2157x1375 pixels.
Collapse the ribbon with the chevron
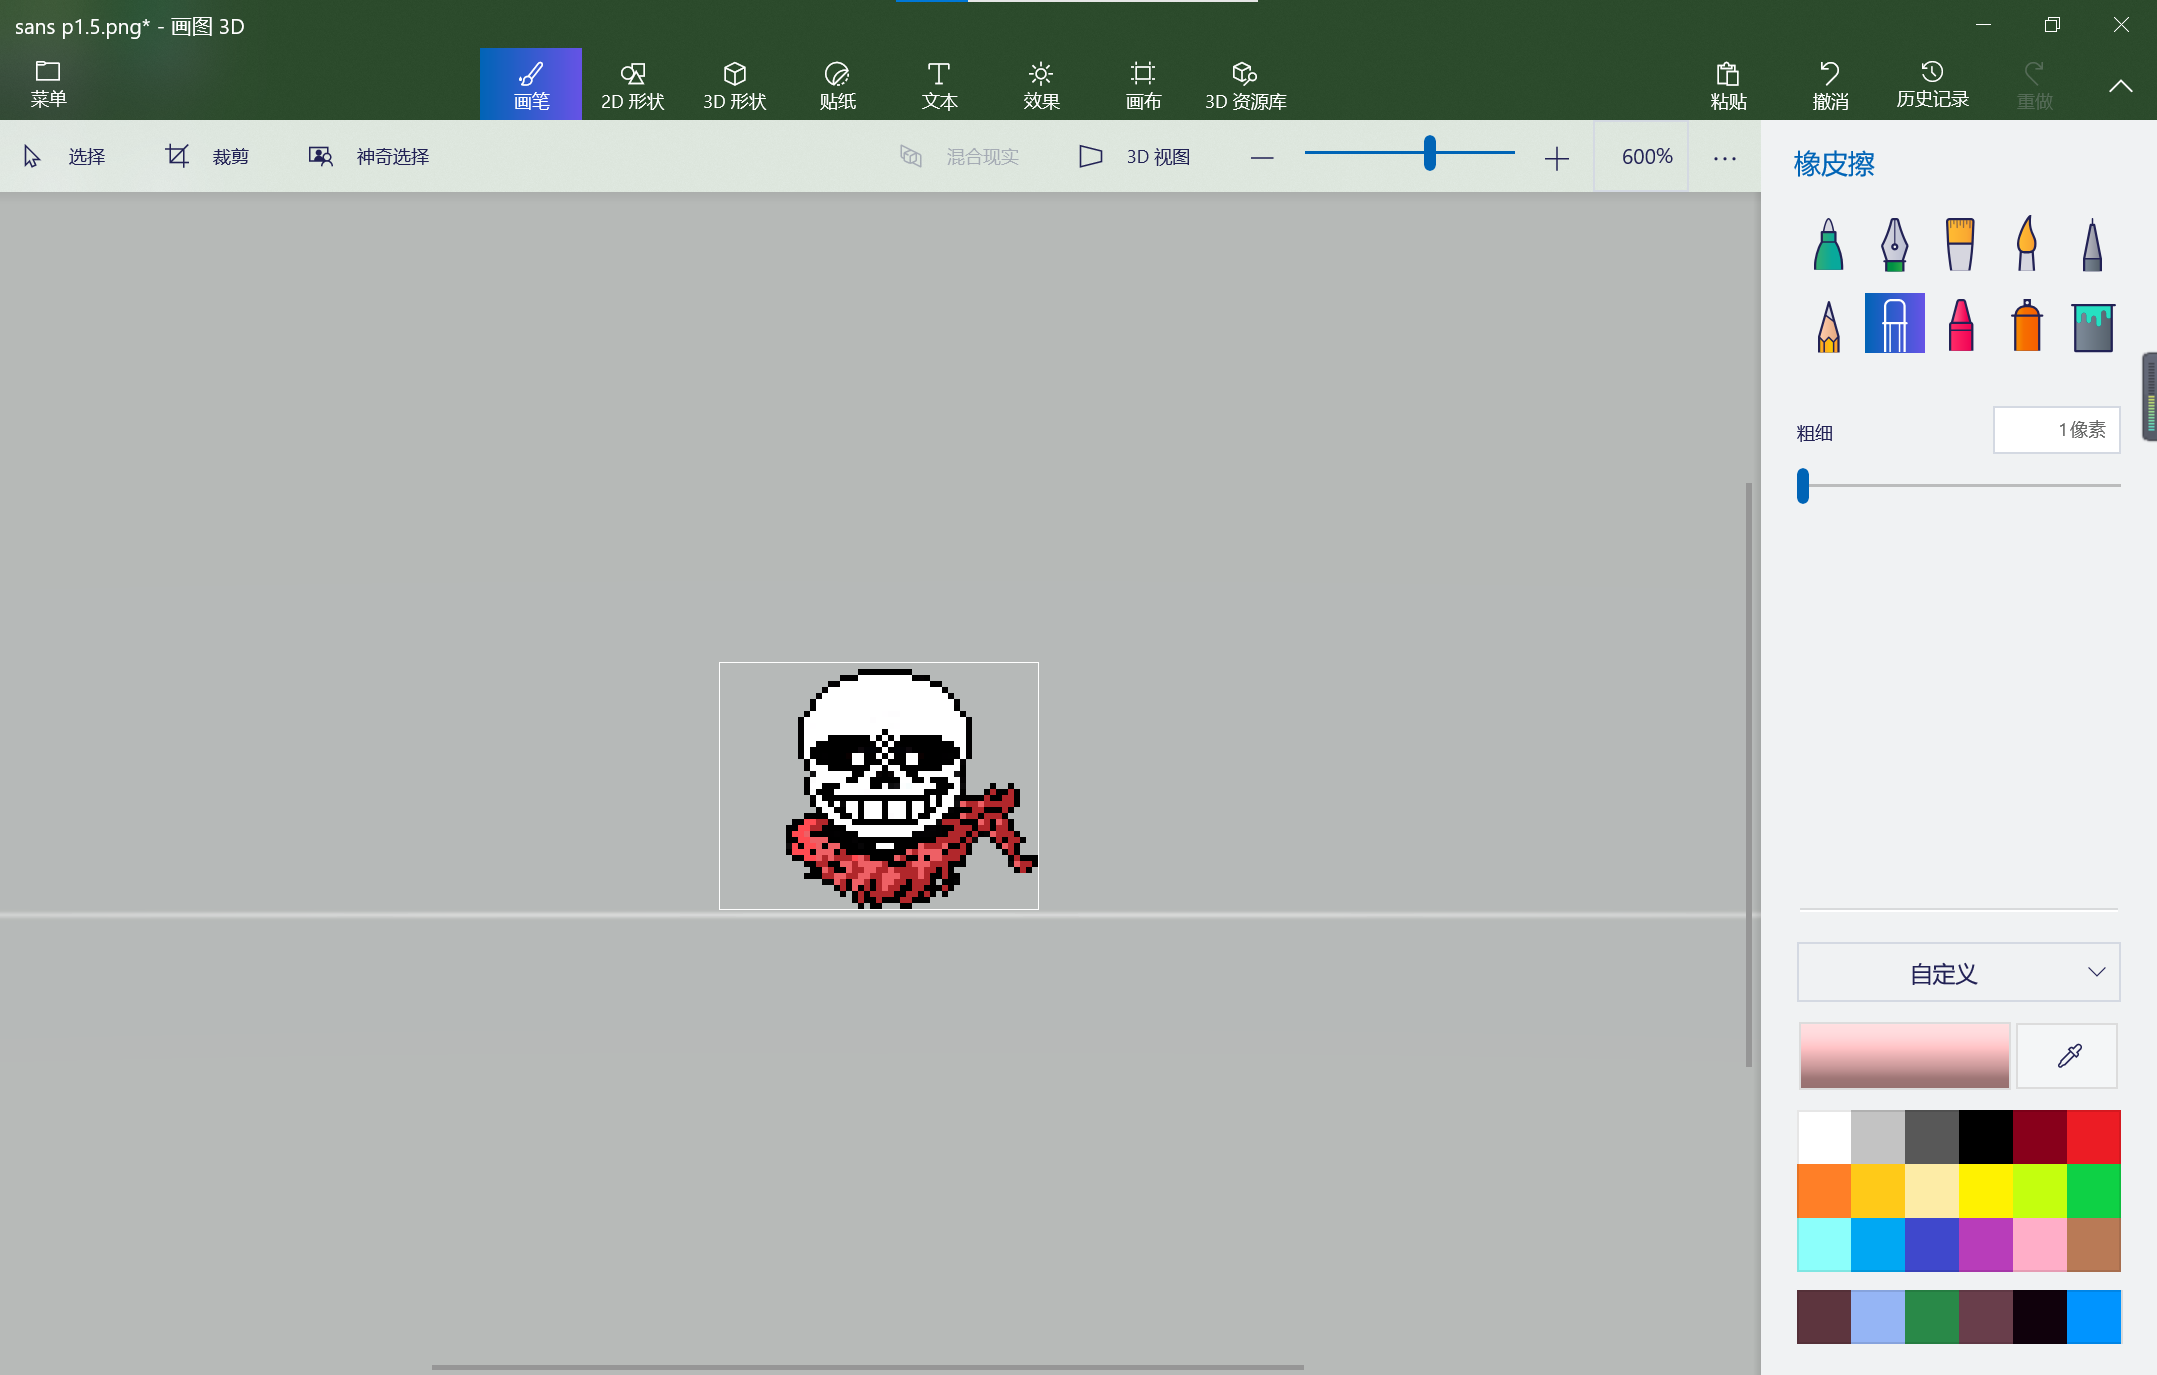click(2120, 86)
